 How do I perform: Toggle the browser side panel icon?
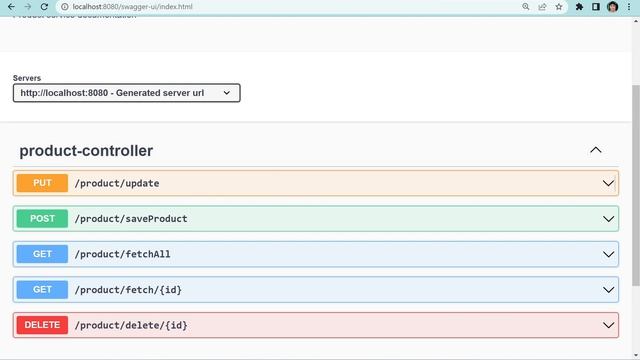(596, 7)
